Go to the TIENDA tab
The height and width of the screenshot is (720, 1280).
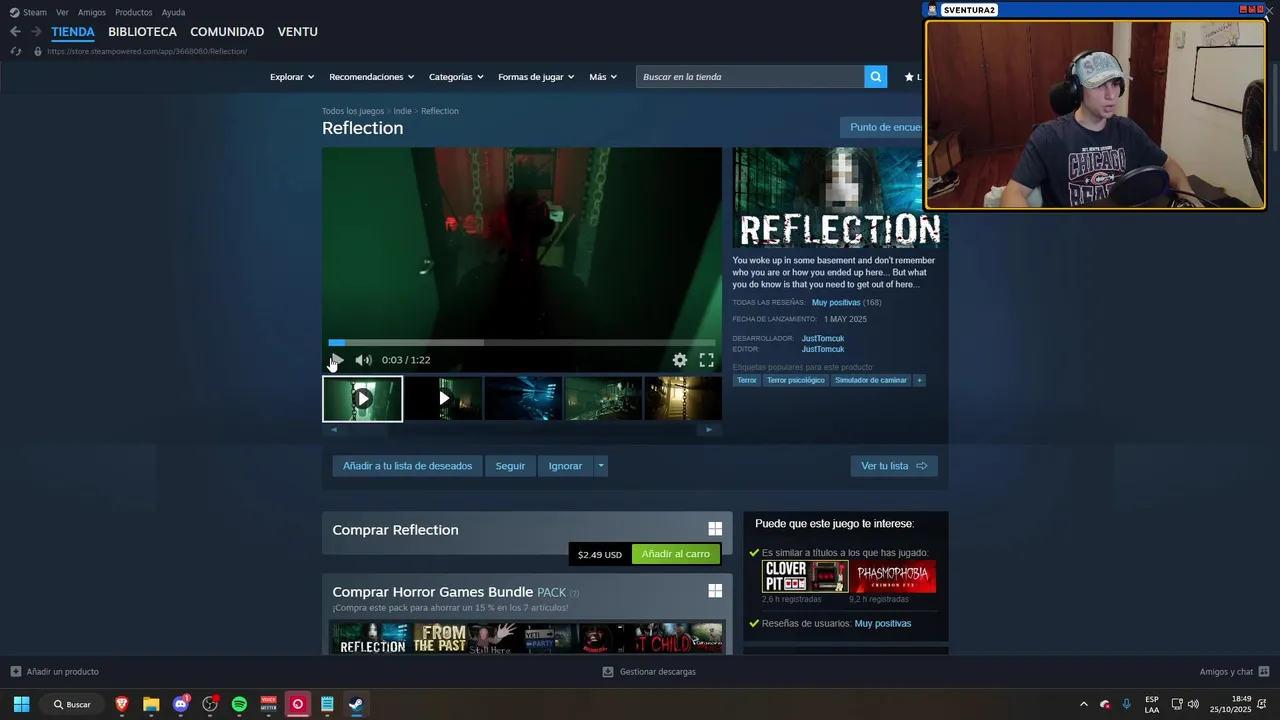pyautogui.click(x=73, y=32)
